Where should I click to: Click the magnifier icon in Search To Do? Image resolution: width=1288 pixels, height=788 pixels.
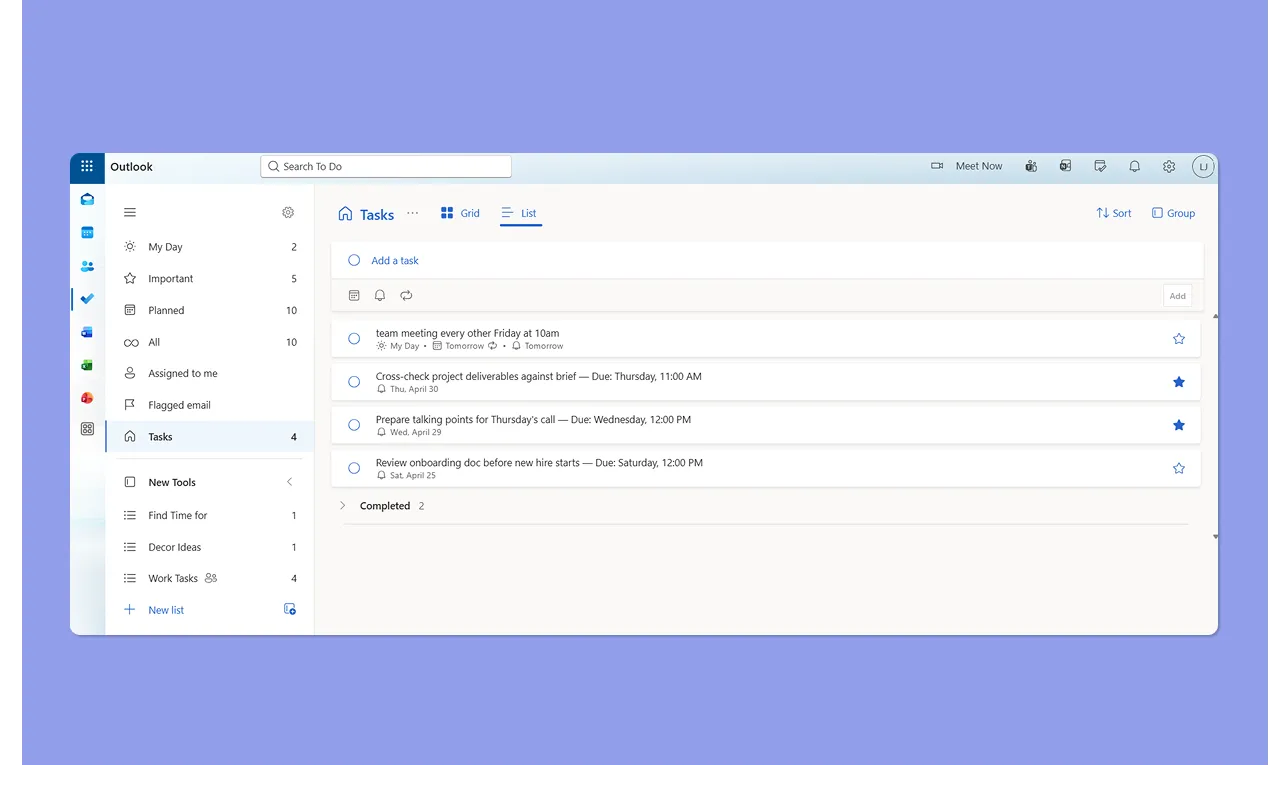point(273,166)
